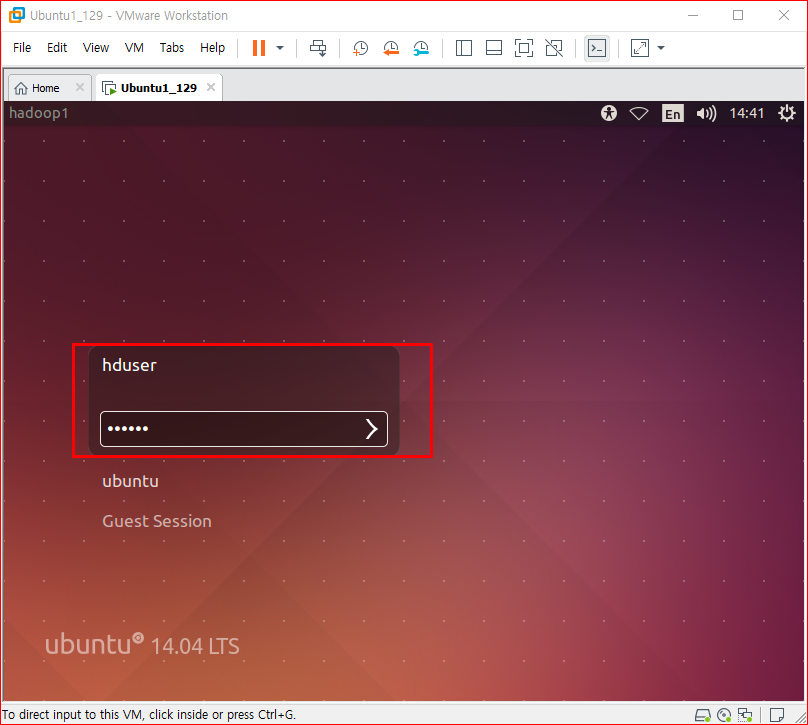Click the network adapter status icon

point(745,715)
